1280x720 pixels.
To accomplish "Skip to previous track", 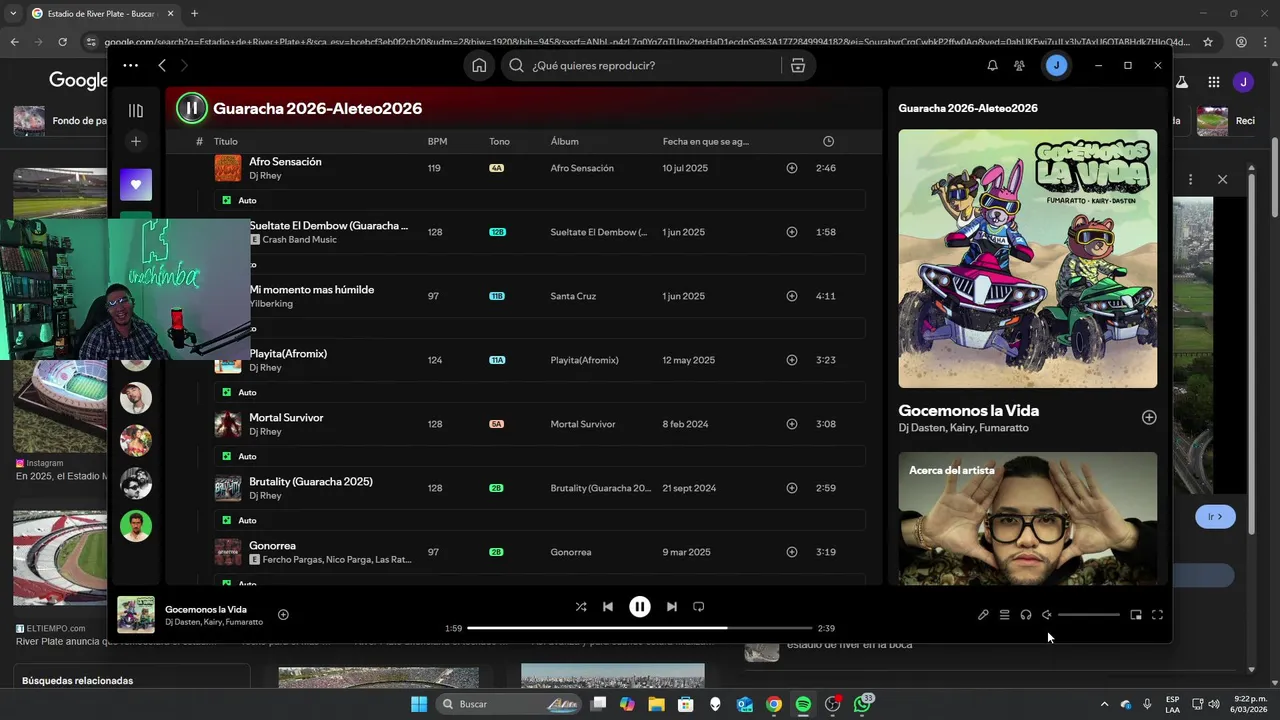I will (608, 606).
